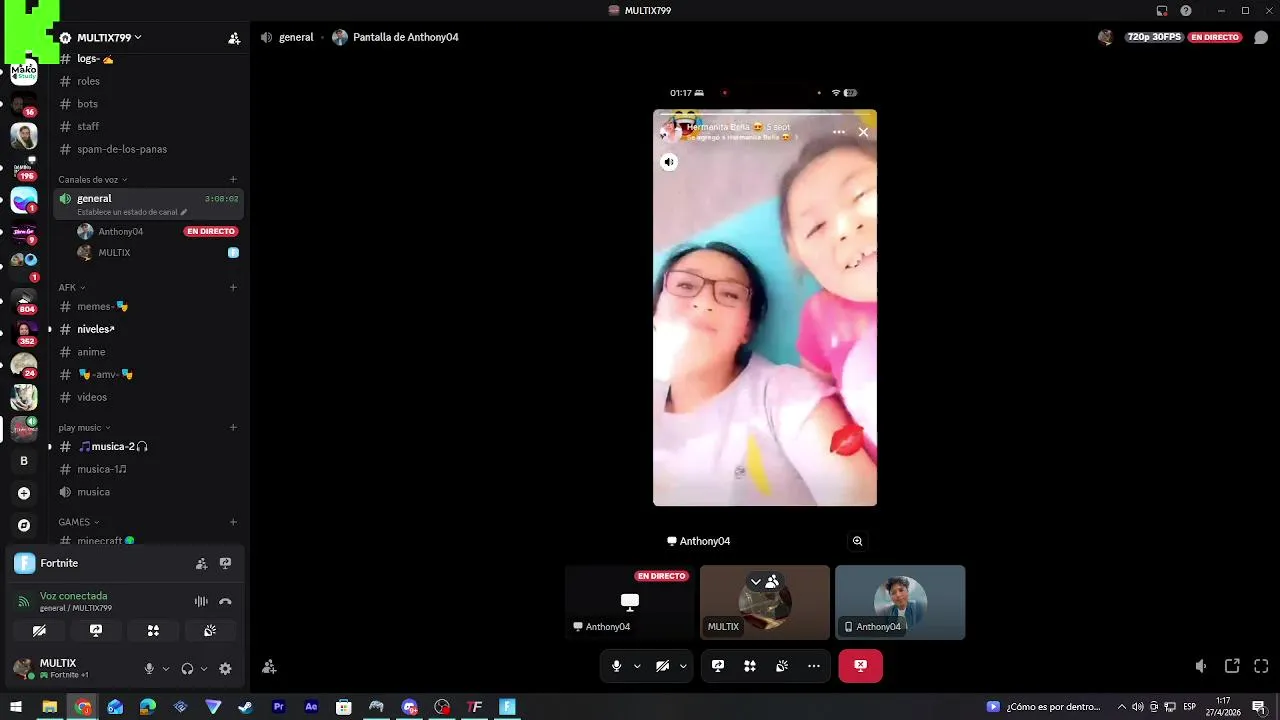
Task: Collapse the AFK category
Action: pyautogui.click(x=71, y=288)
